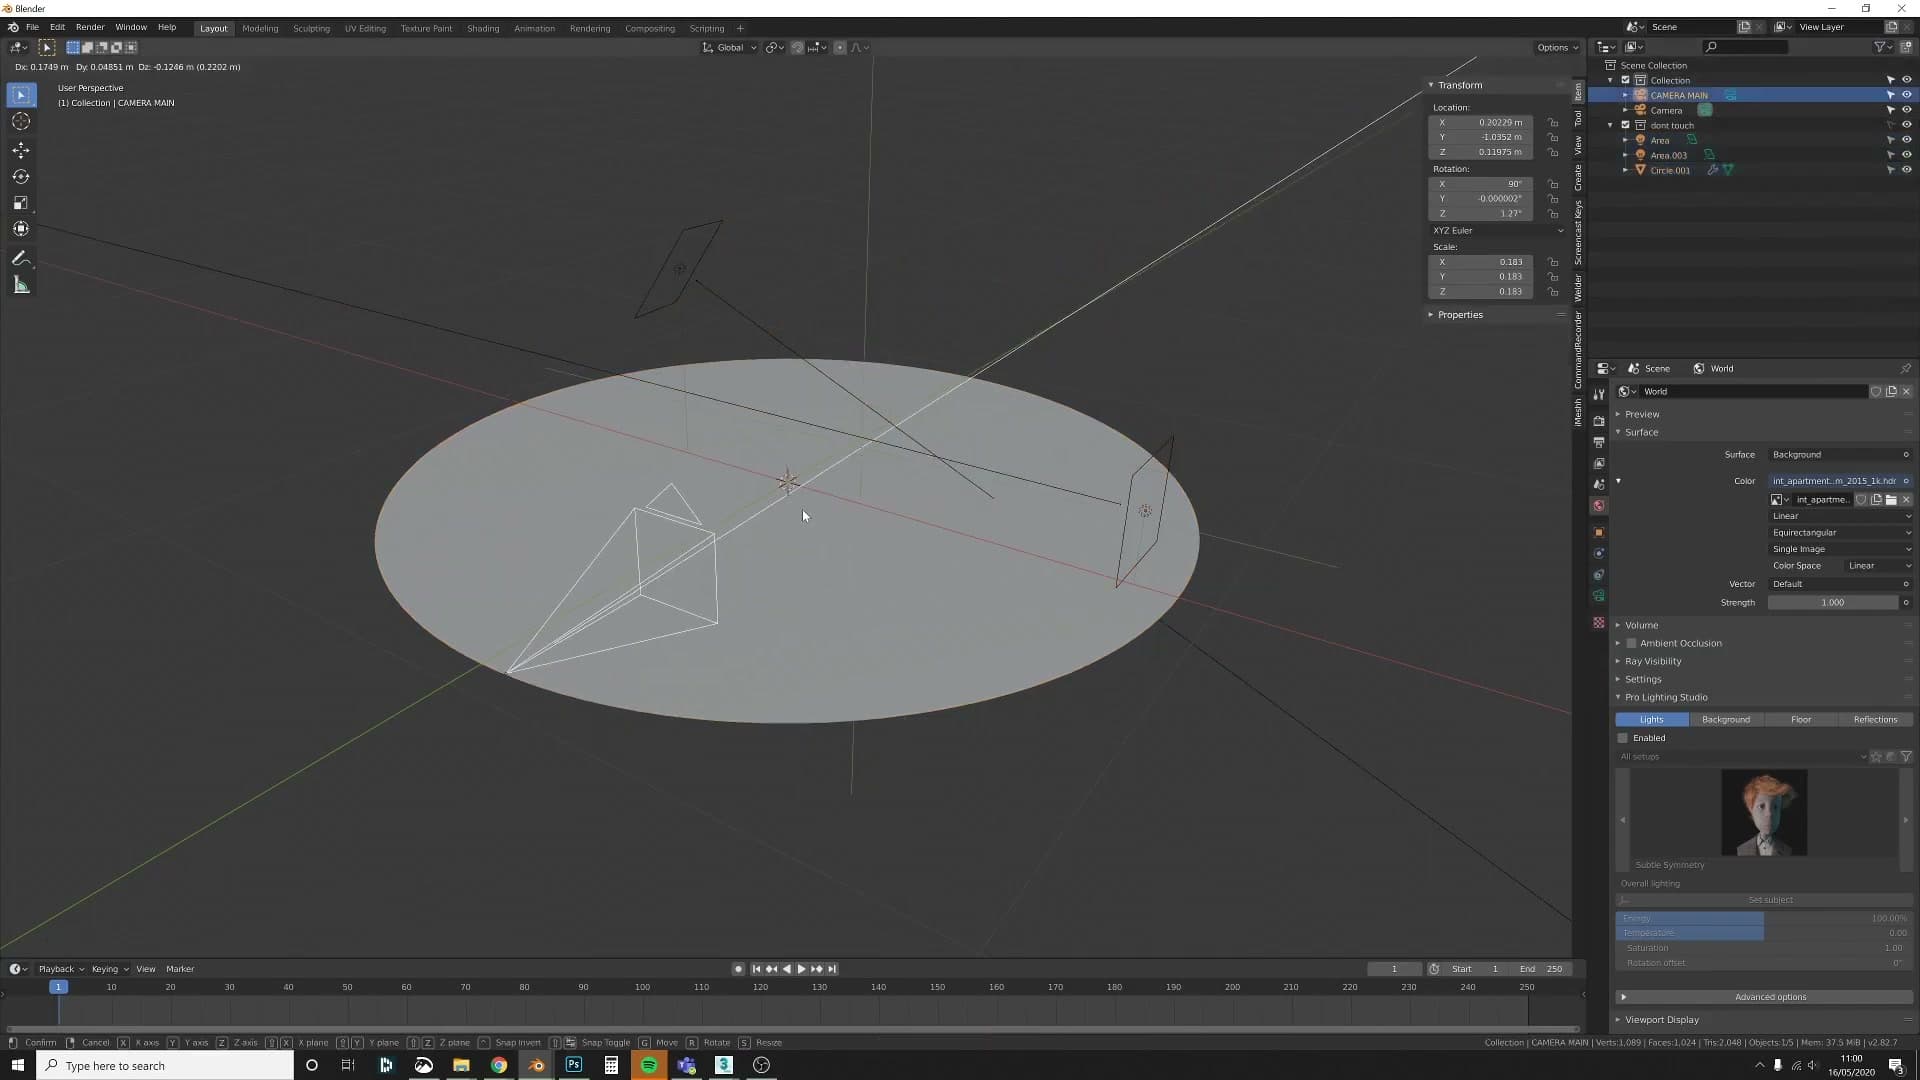This screenshot has width=1920, height=1080.
Task: Expand the Volume panel
Action: click(x=1641, y=625)
